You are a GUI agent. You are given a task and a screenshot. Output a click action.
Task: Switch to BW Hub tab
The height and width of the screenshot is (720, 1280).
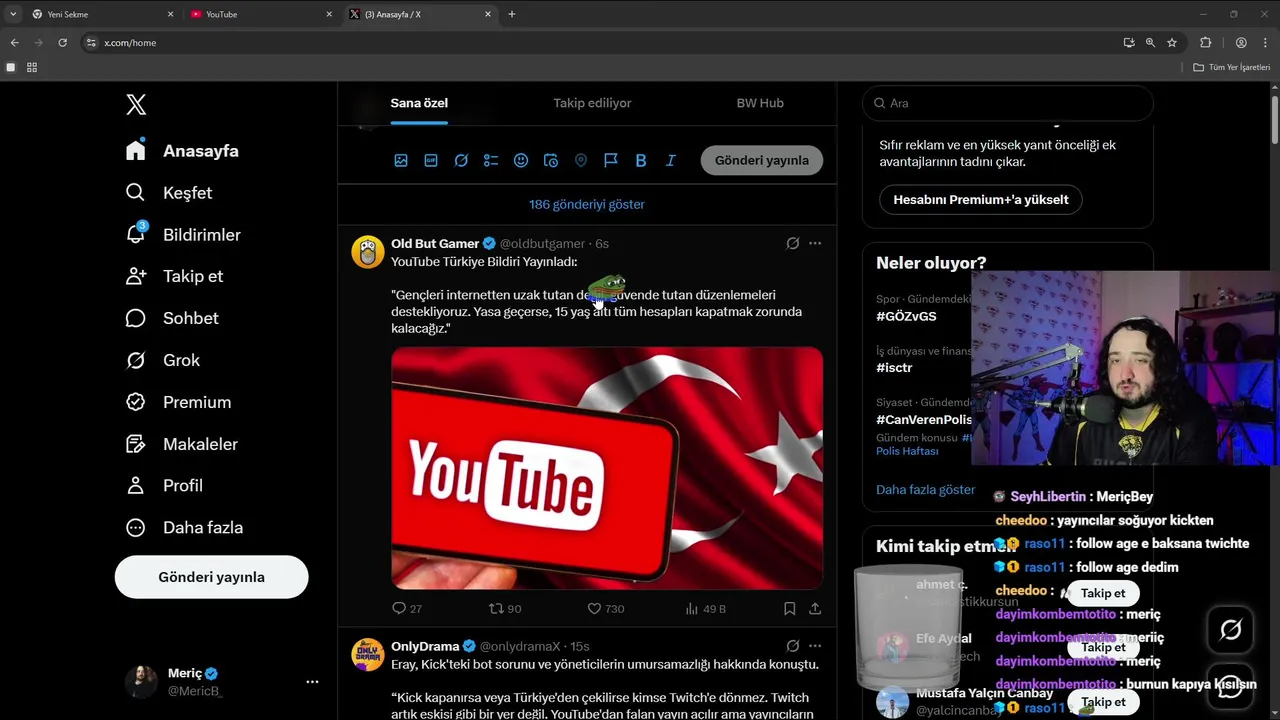coord(760,103)
